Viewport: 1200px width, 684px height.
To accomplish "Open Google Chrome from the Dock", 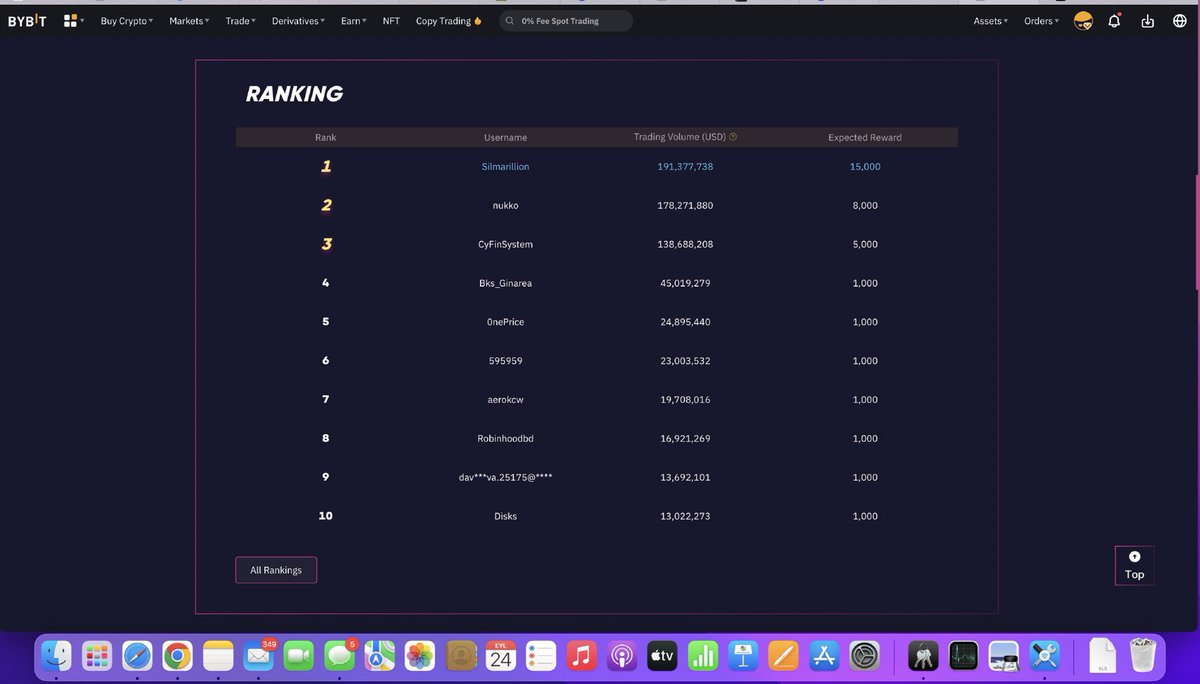I will tap(178, 657).
